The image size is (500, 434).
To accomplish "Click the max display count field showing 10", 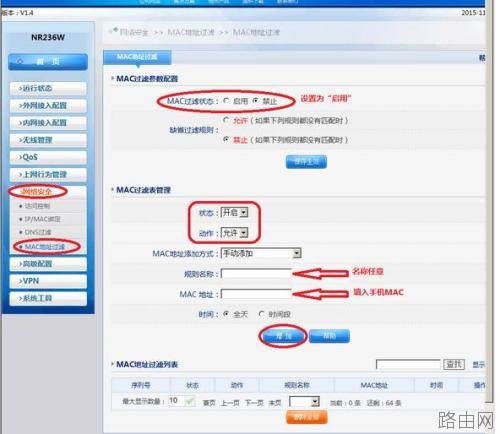I will point(177,401).
